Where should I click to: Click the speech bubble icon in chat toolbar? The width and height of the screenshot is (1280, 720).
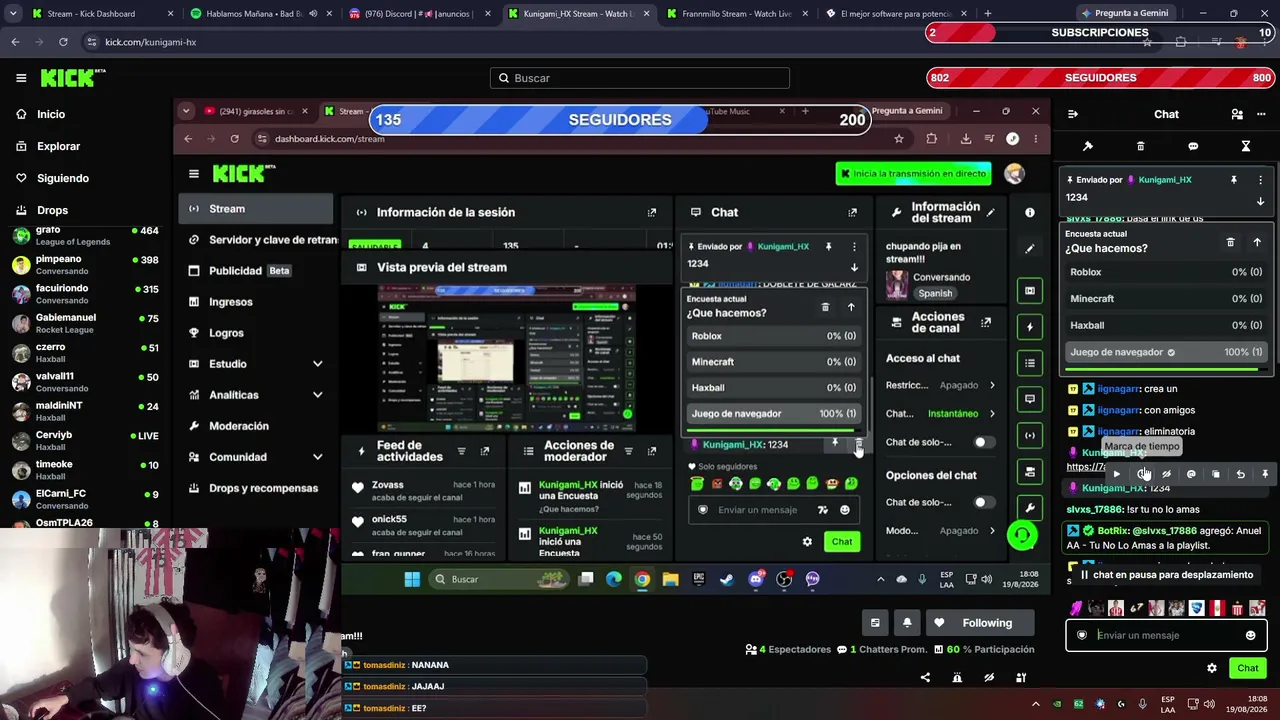tap(1193, 146)
